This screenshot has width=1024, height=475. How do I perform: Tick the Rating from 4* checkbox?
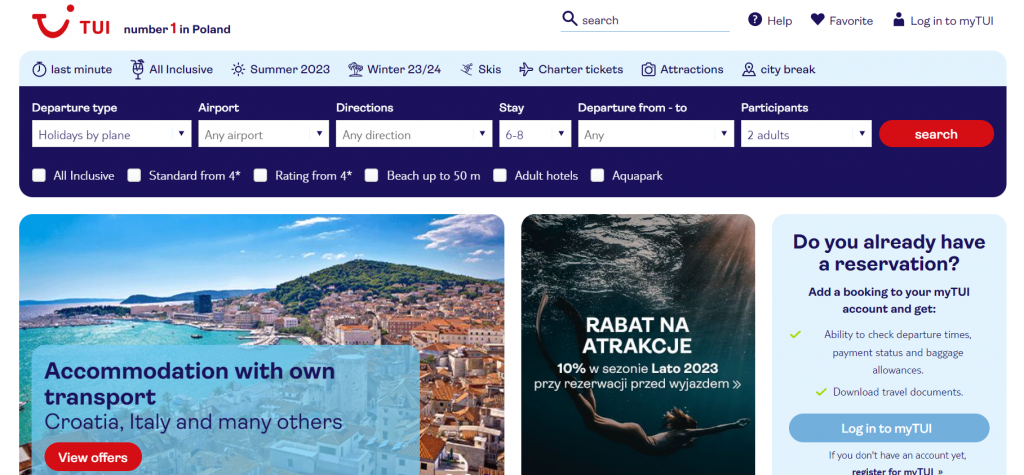pos(261,175)
